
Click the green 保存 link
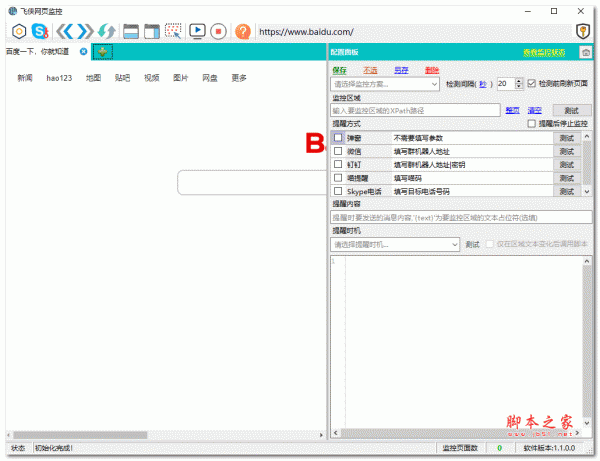[339, 70]
